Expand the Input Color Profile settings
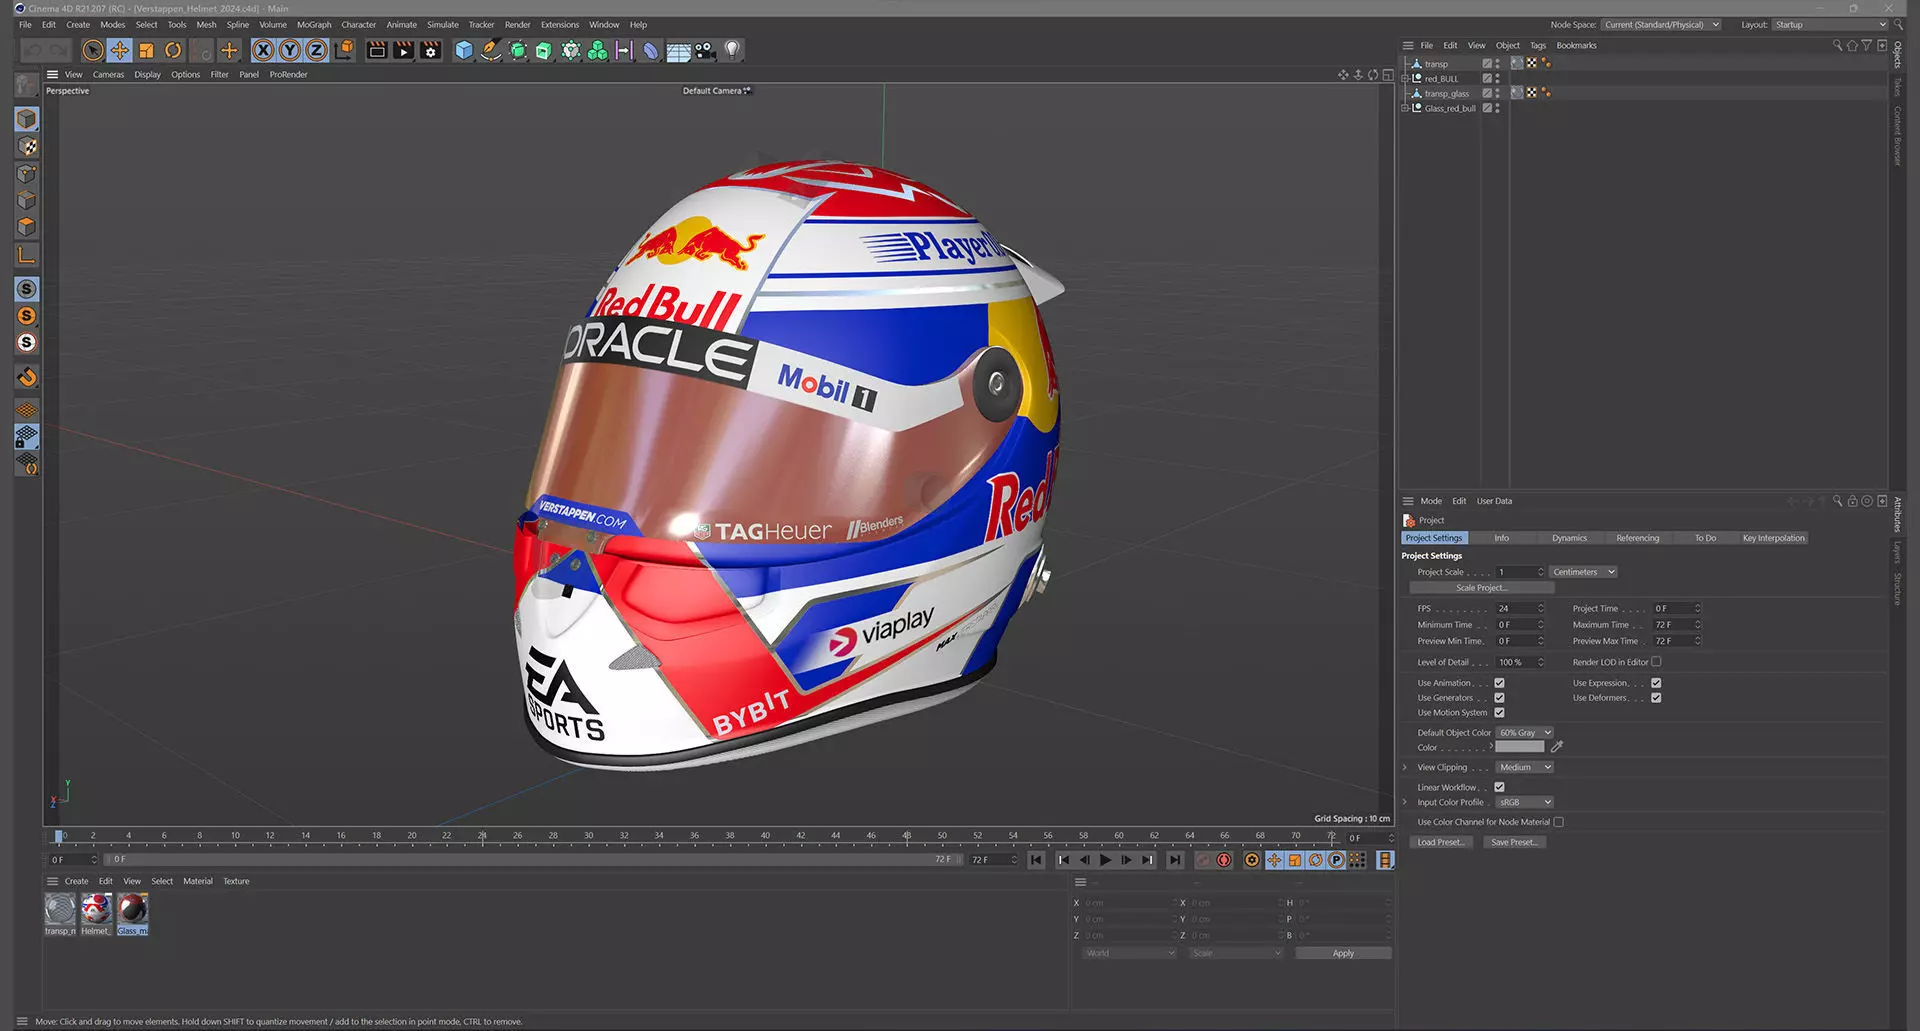This screenshot has height=1031, width=1920. (1405, 802)
